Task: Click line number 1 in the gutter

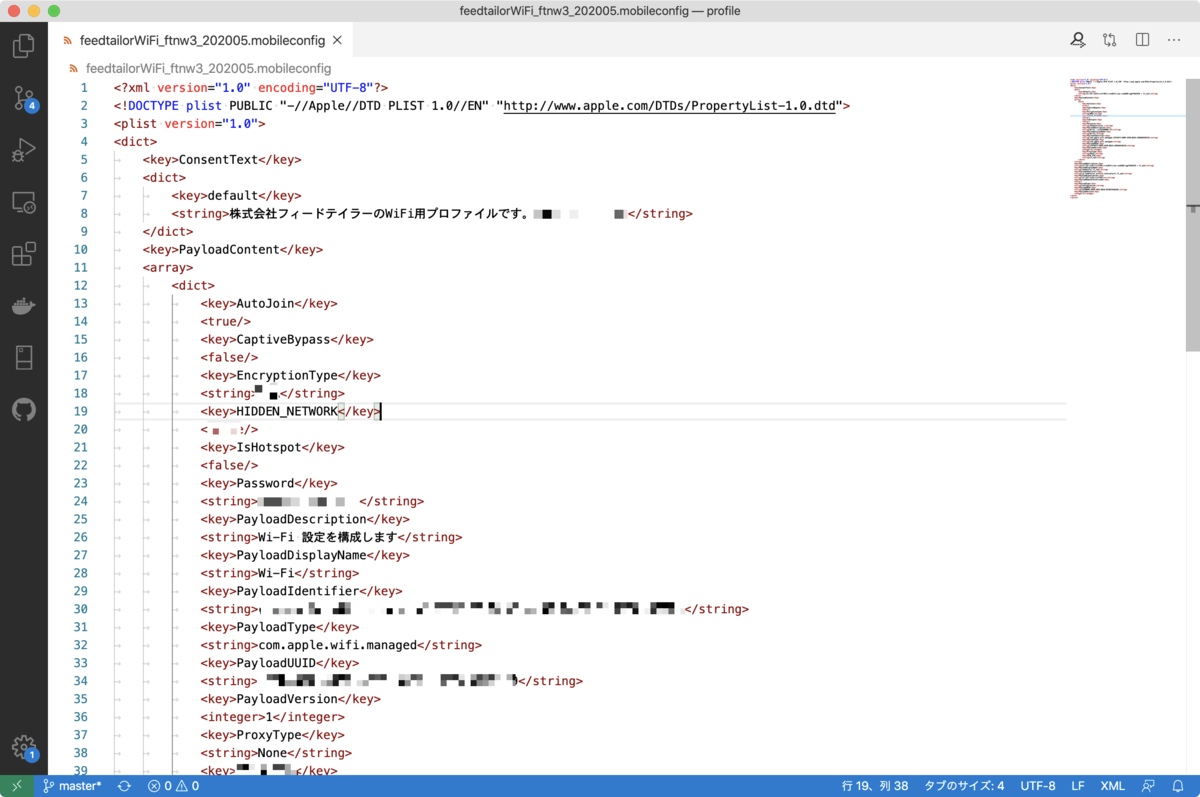Action: point(84,87)
